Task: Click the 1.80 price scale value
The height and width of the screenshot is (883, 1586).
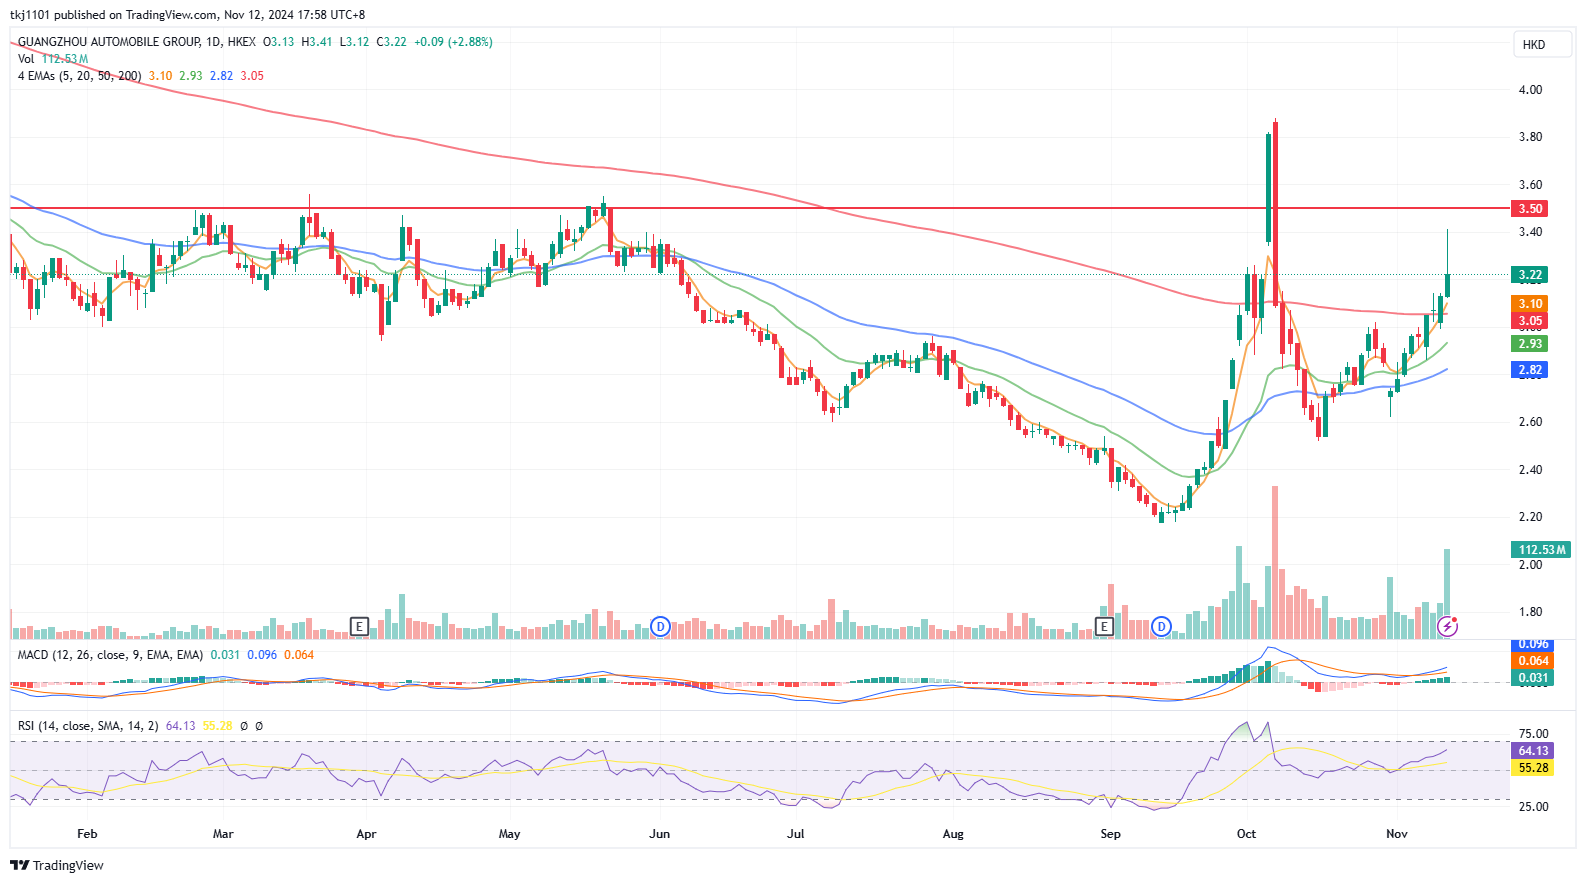Action: [1530, 612]
